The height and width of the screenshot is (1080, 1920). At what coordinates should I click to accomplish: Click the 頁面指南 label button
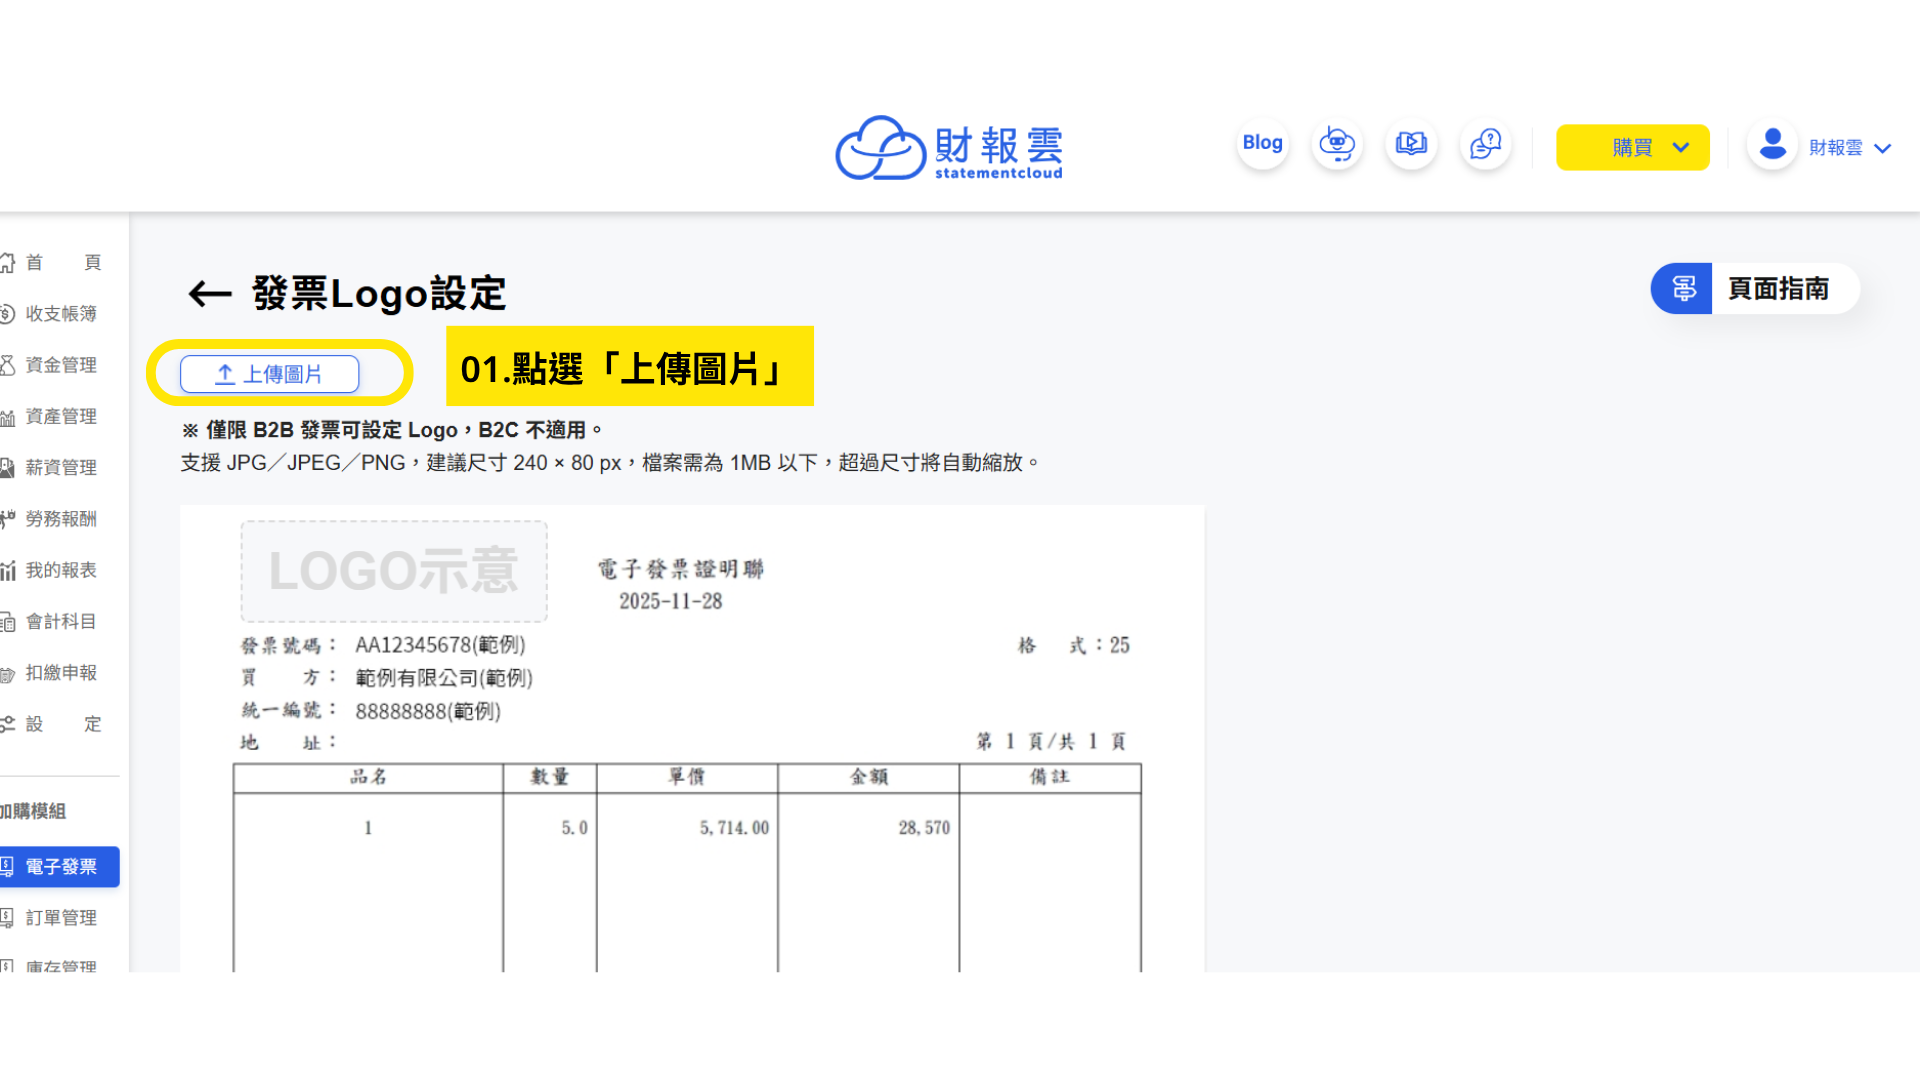point(1778,289)
